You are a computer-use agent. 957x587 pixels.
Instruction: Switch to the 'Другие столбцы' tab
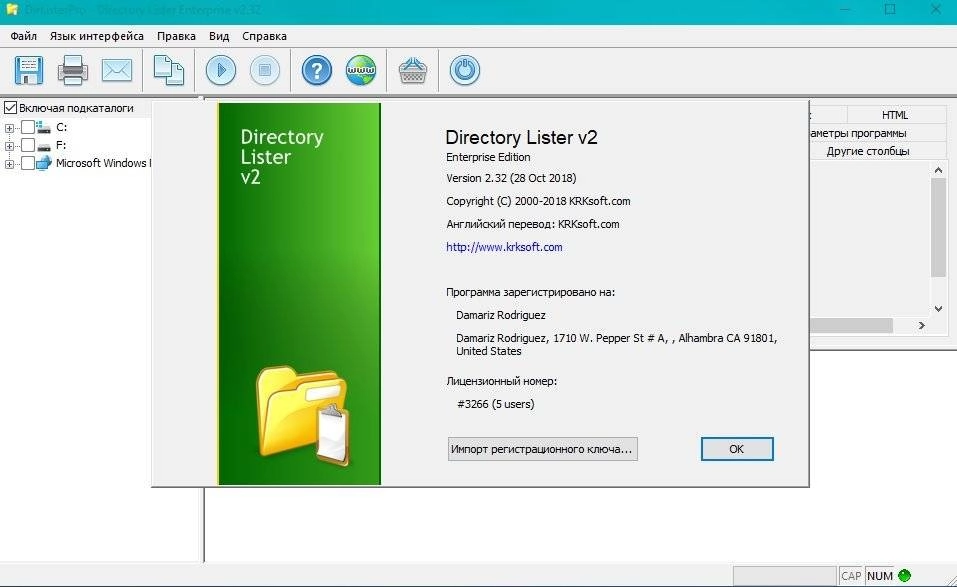pos(868,151)
